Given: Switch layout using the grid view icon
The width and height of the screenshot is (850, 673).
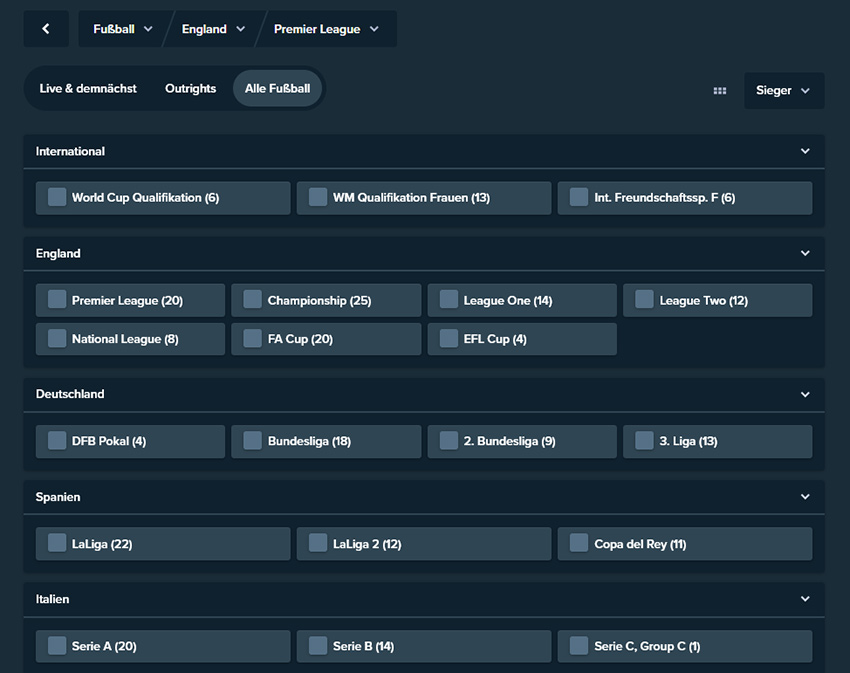Looking at the screenshot, I should [x=719, y=91].
